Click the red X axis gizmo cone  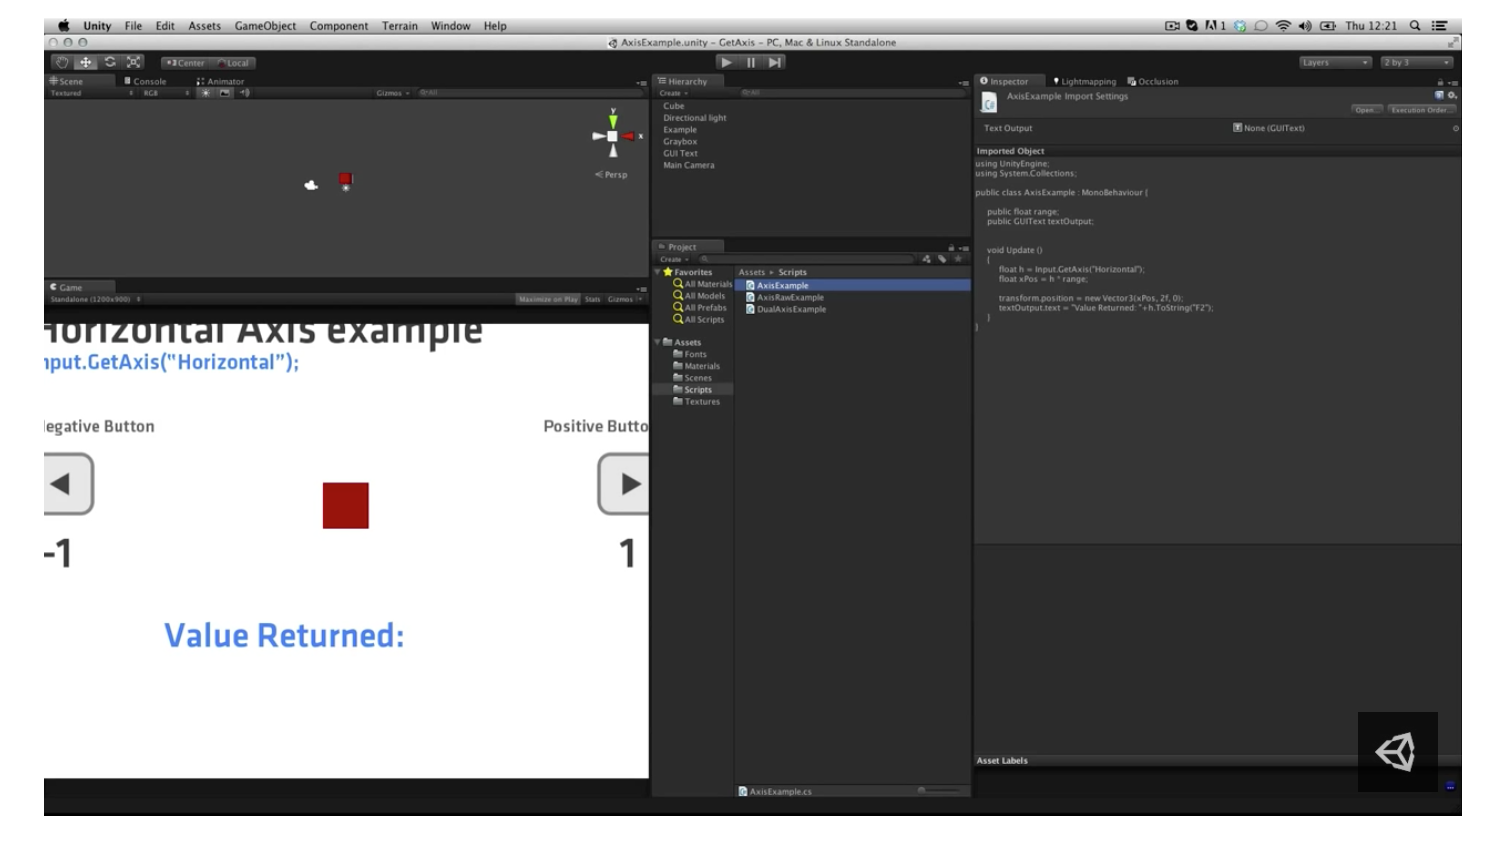point(628,136)
